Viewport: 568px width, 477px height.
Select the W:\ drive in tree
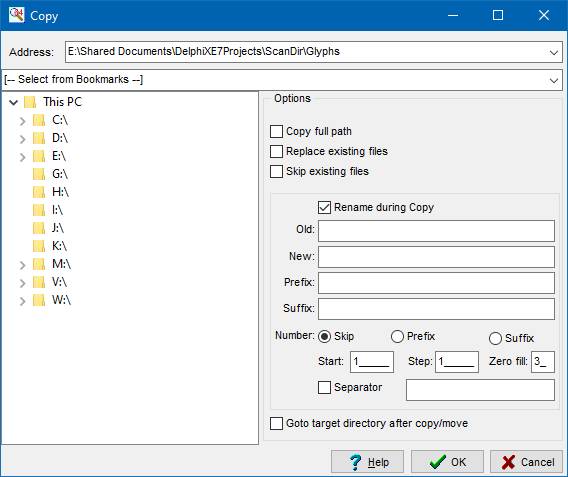pos(61,300)
